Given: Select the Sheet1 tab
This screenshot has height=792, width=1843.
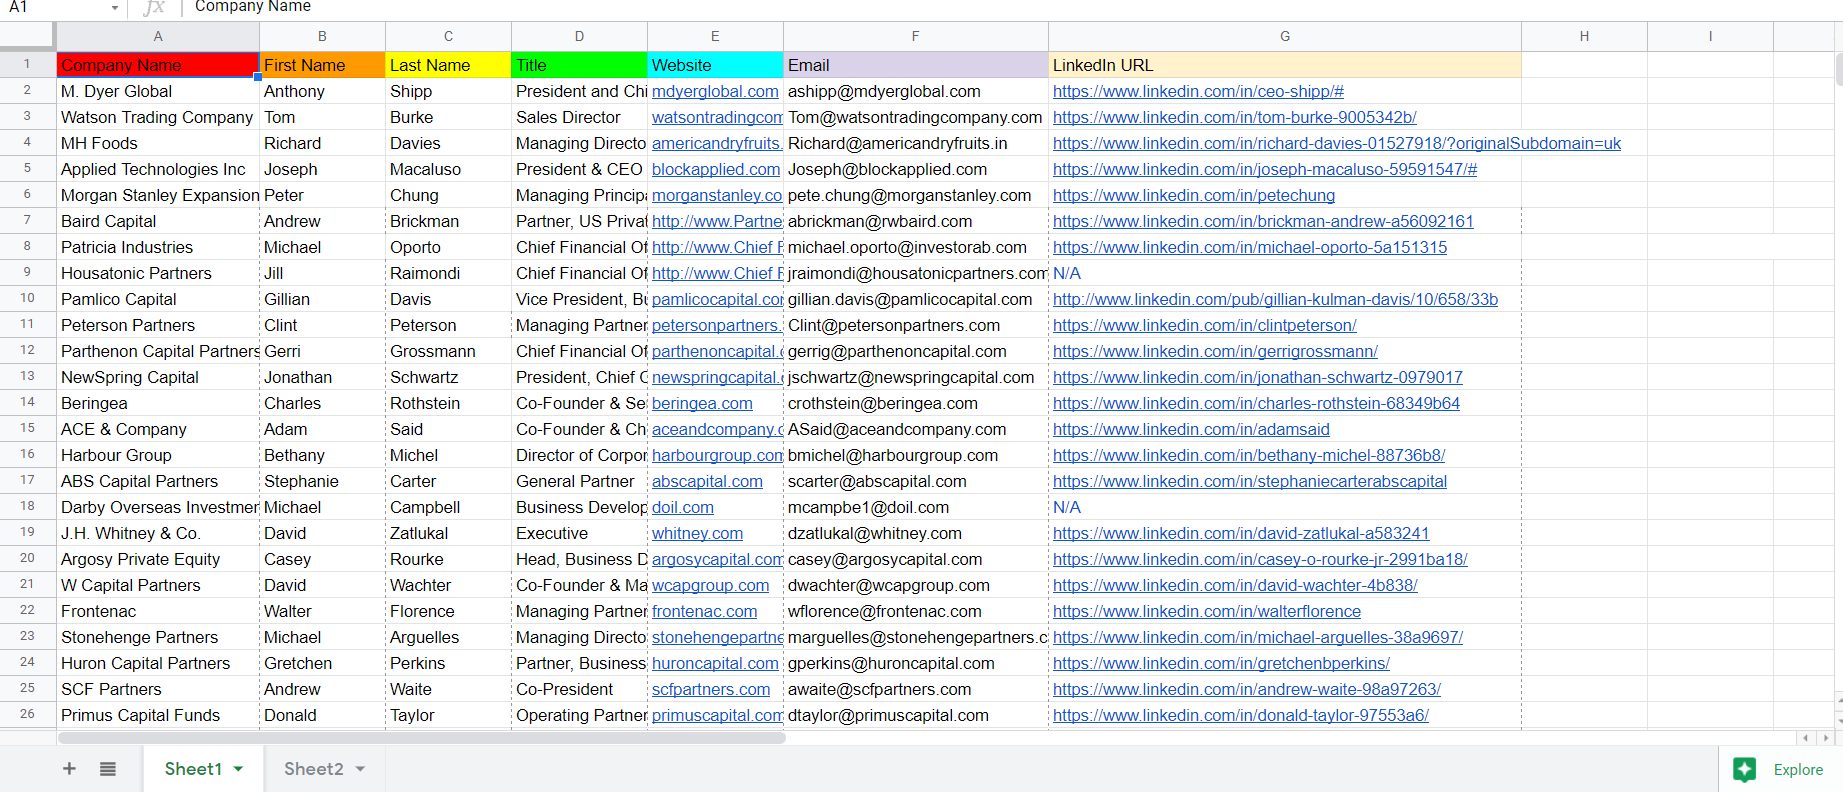Looking at the screenshot, I should pos(193,769).
